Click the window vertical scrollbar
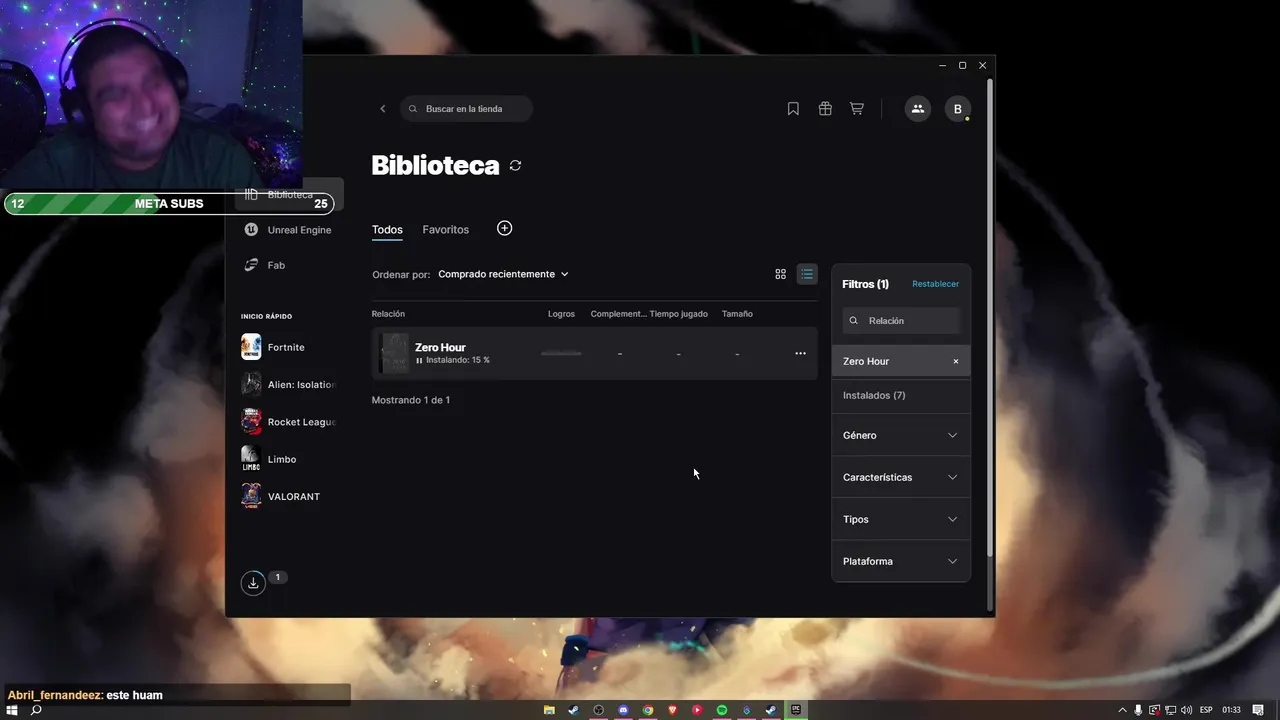This screenshot has height=720, width=1280. coord(990,315)
